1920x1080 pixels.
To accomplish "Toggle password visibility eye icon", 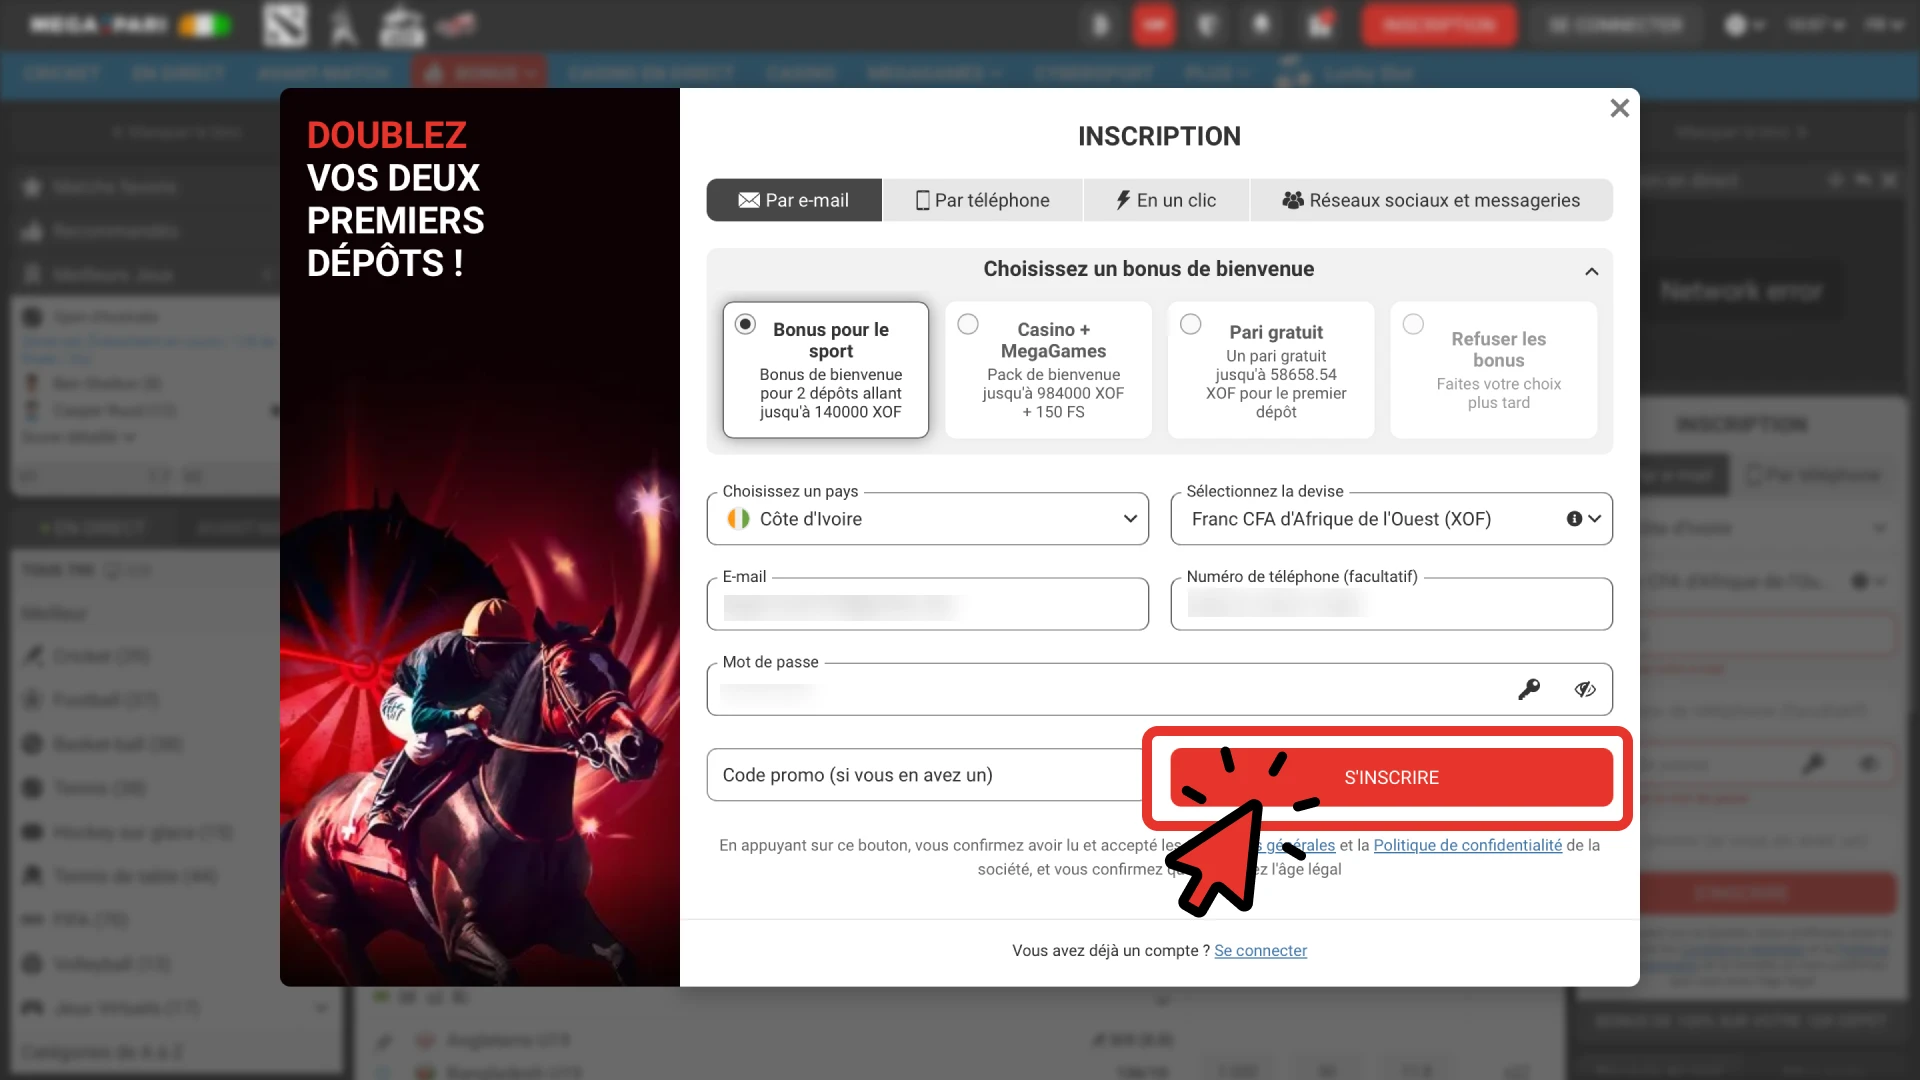I will 1585,689.
